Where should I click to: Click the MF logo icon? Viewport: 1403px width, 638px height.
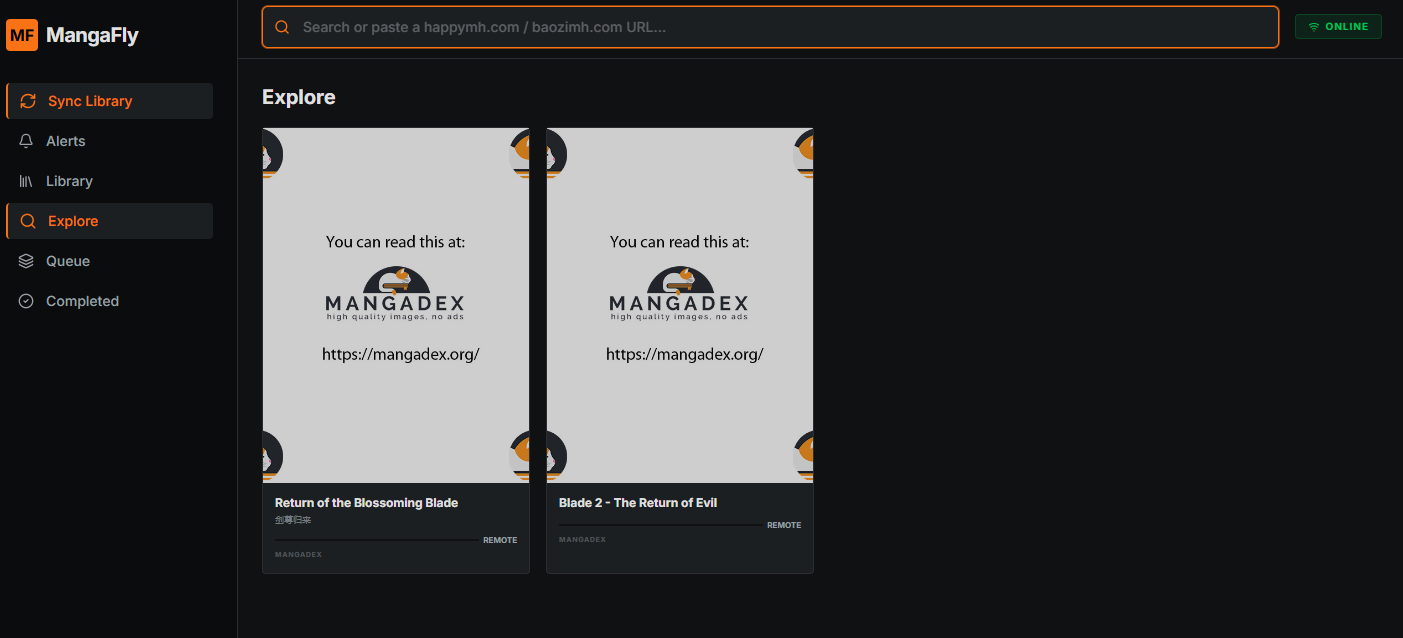[21, 34]
